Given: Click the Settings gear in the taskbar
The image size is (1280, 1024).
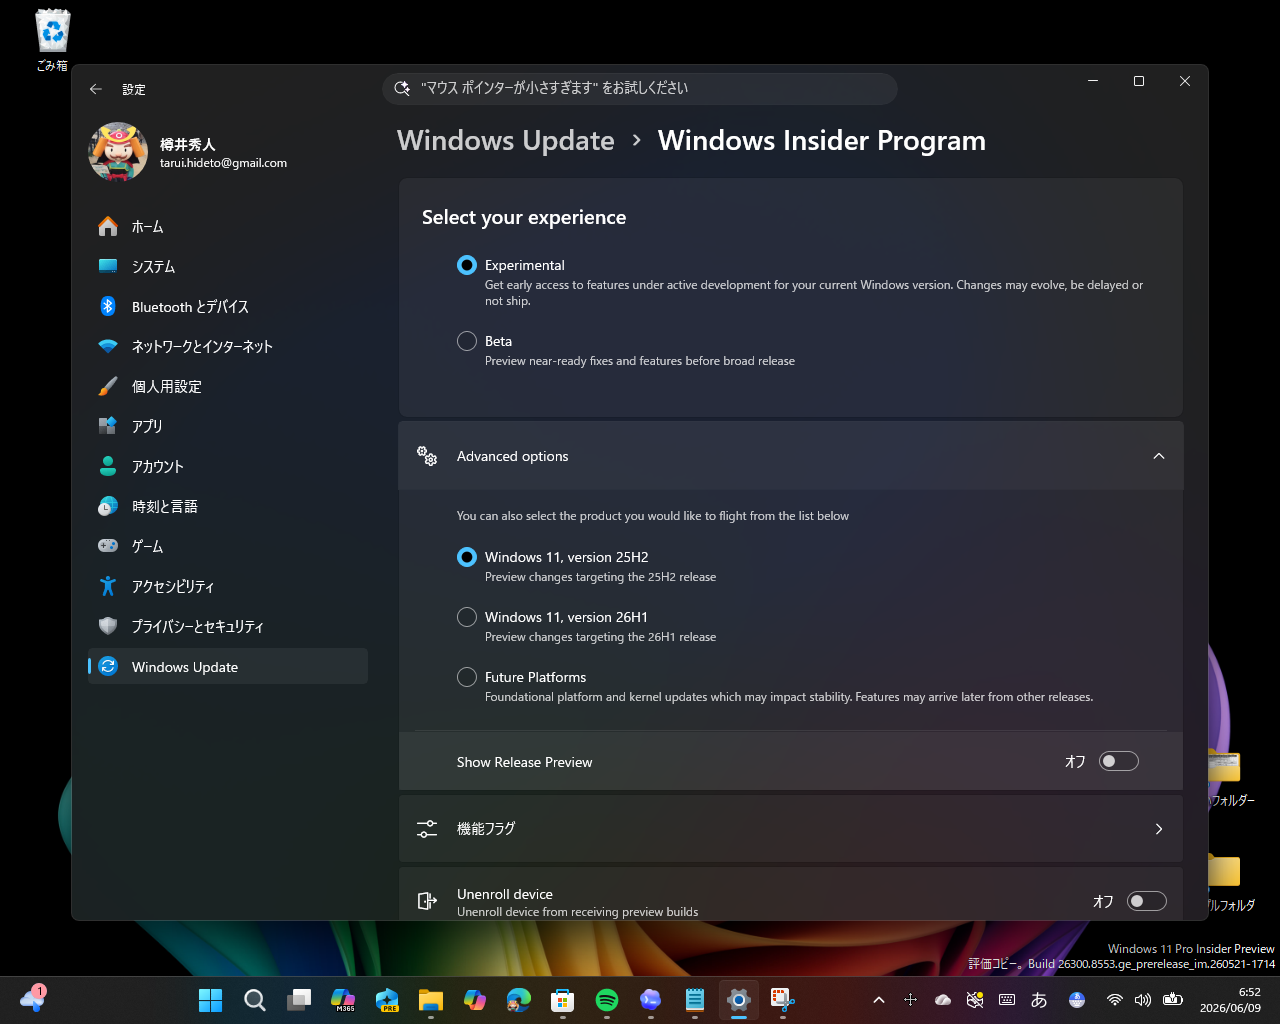Looking at the screenshot, I should coord(739,1000).
